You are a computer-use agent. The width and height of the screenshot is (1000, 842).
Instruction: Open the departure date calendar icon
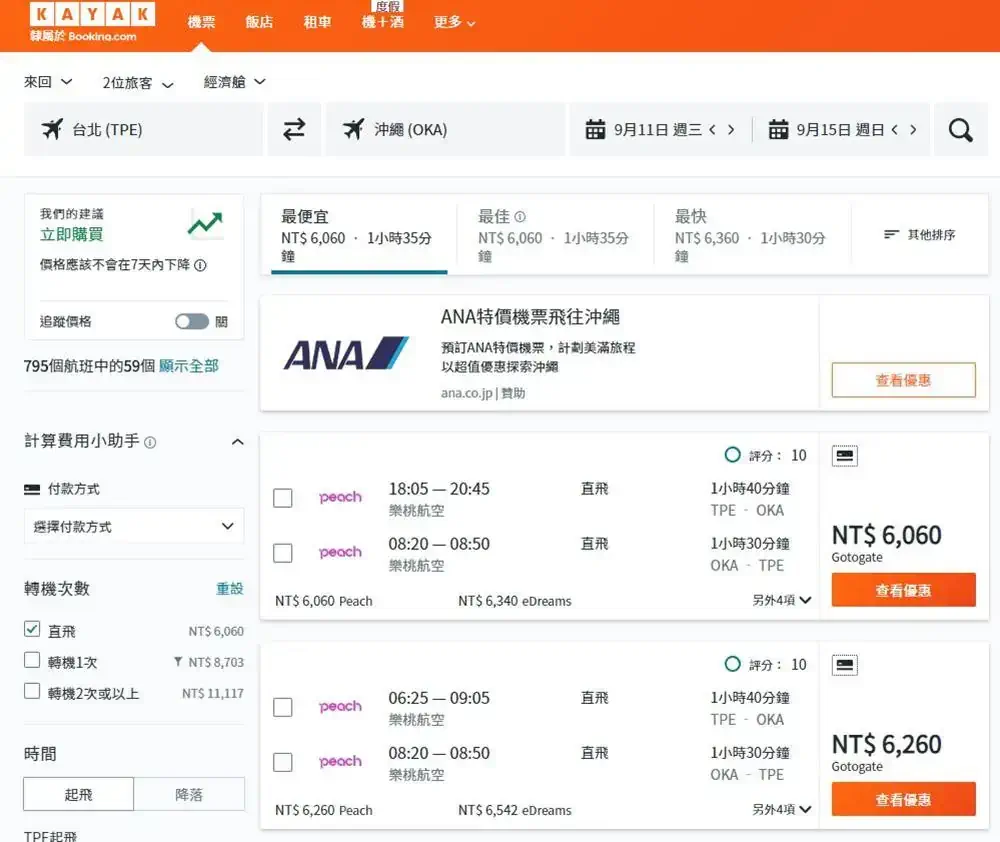click(595, 129)
